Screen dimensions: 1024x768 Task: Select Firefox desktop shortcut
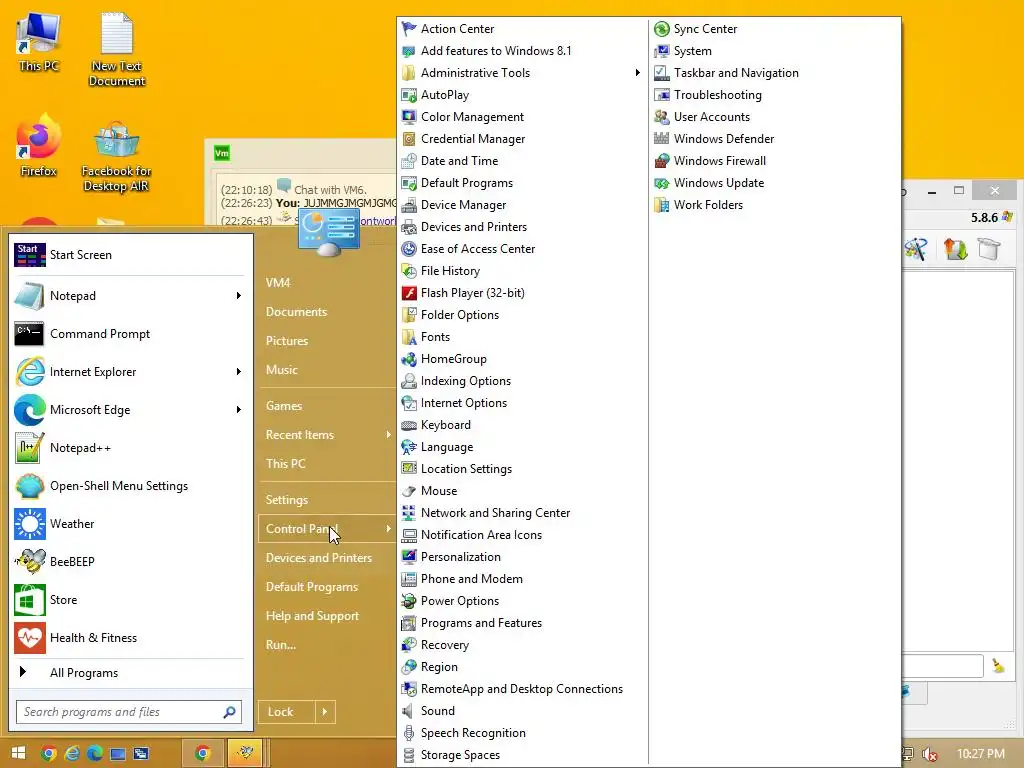[x=38, y=145]
